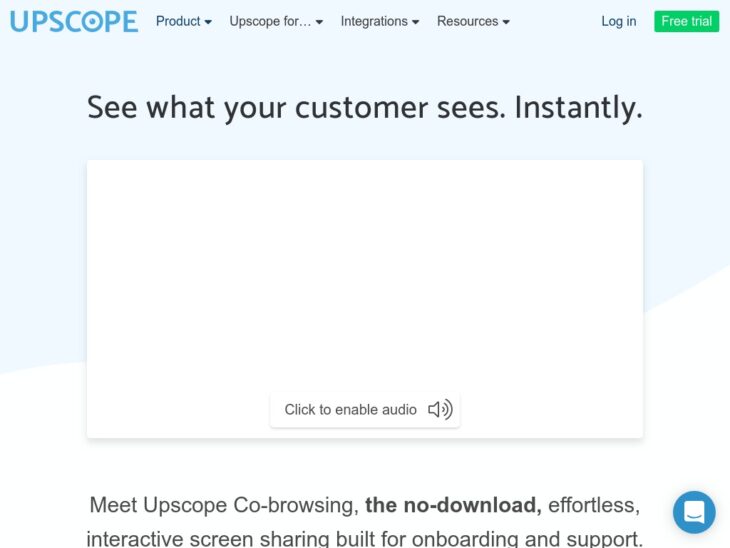Viewport: 730px width, 548px height.
Task: Click the Integrations dropdown arrow
Action: click(x=415, y=22)
